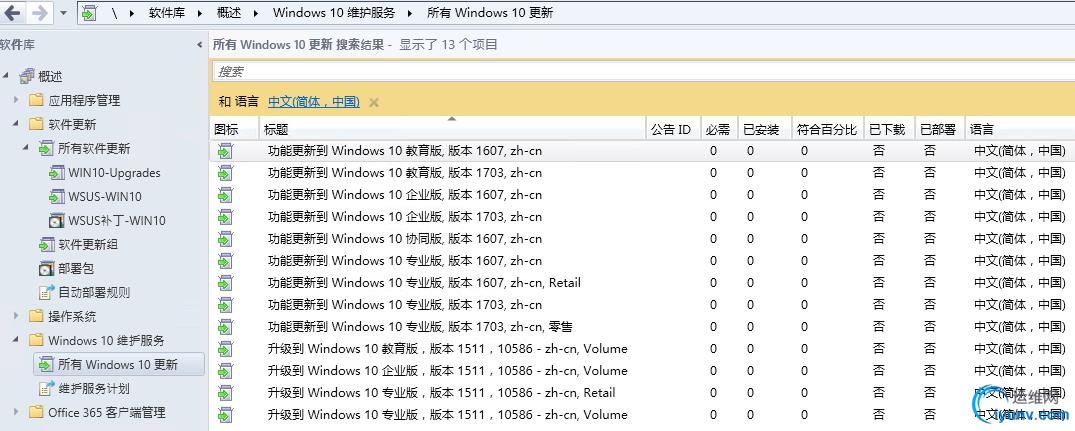Expand the arrow after 软件库 breadcrumb

200,13
